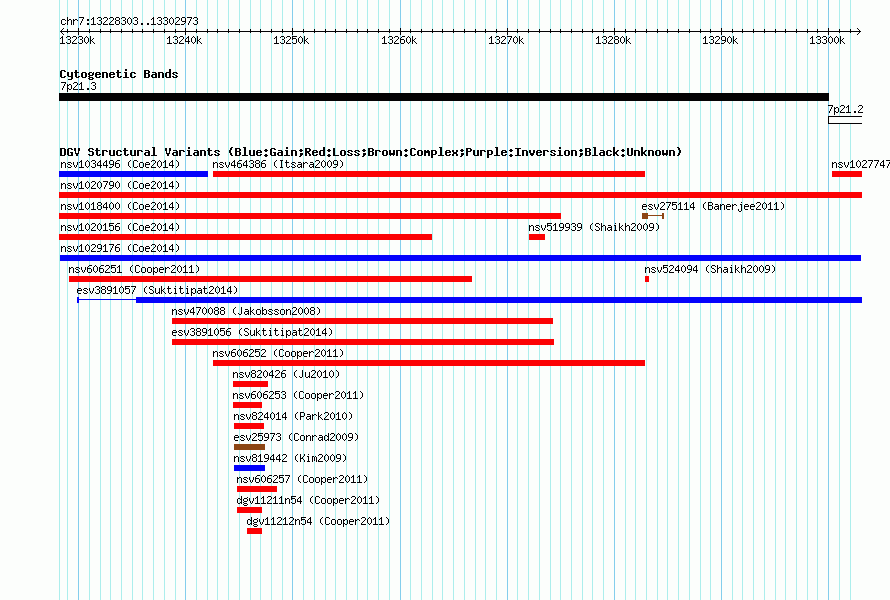Click the 13240k ruler label
The image size is (890, 600).
pos(184,40)
